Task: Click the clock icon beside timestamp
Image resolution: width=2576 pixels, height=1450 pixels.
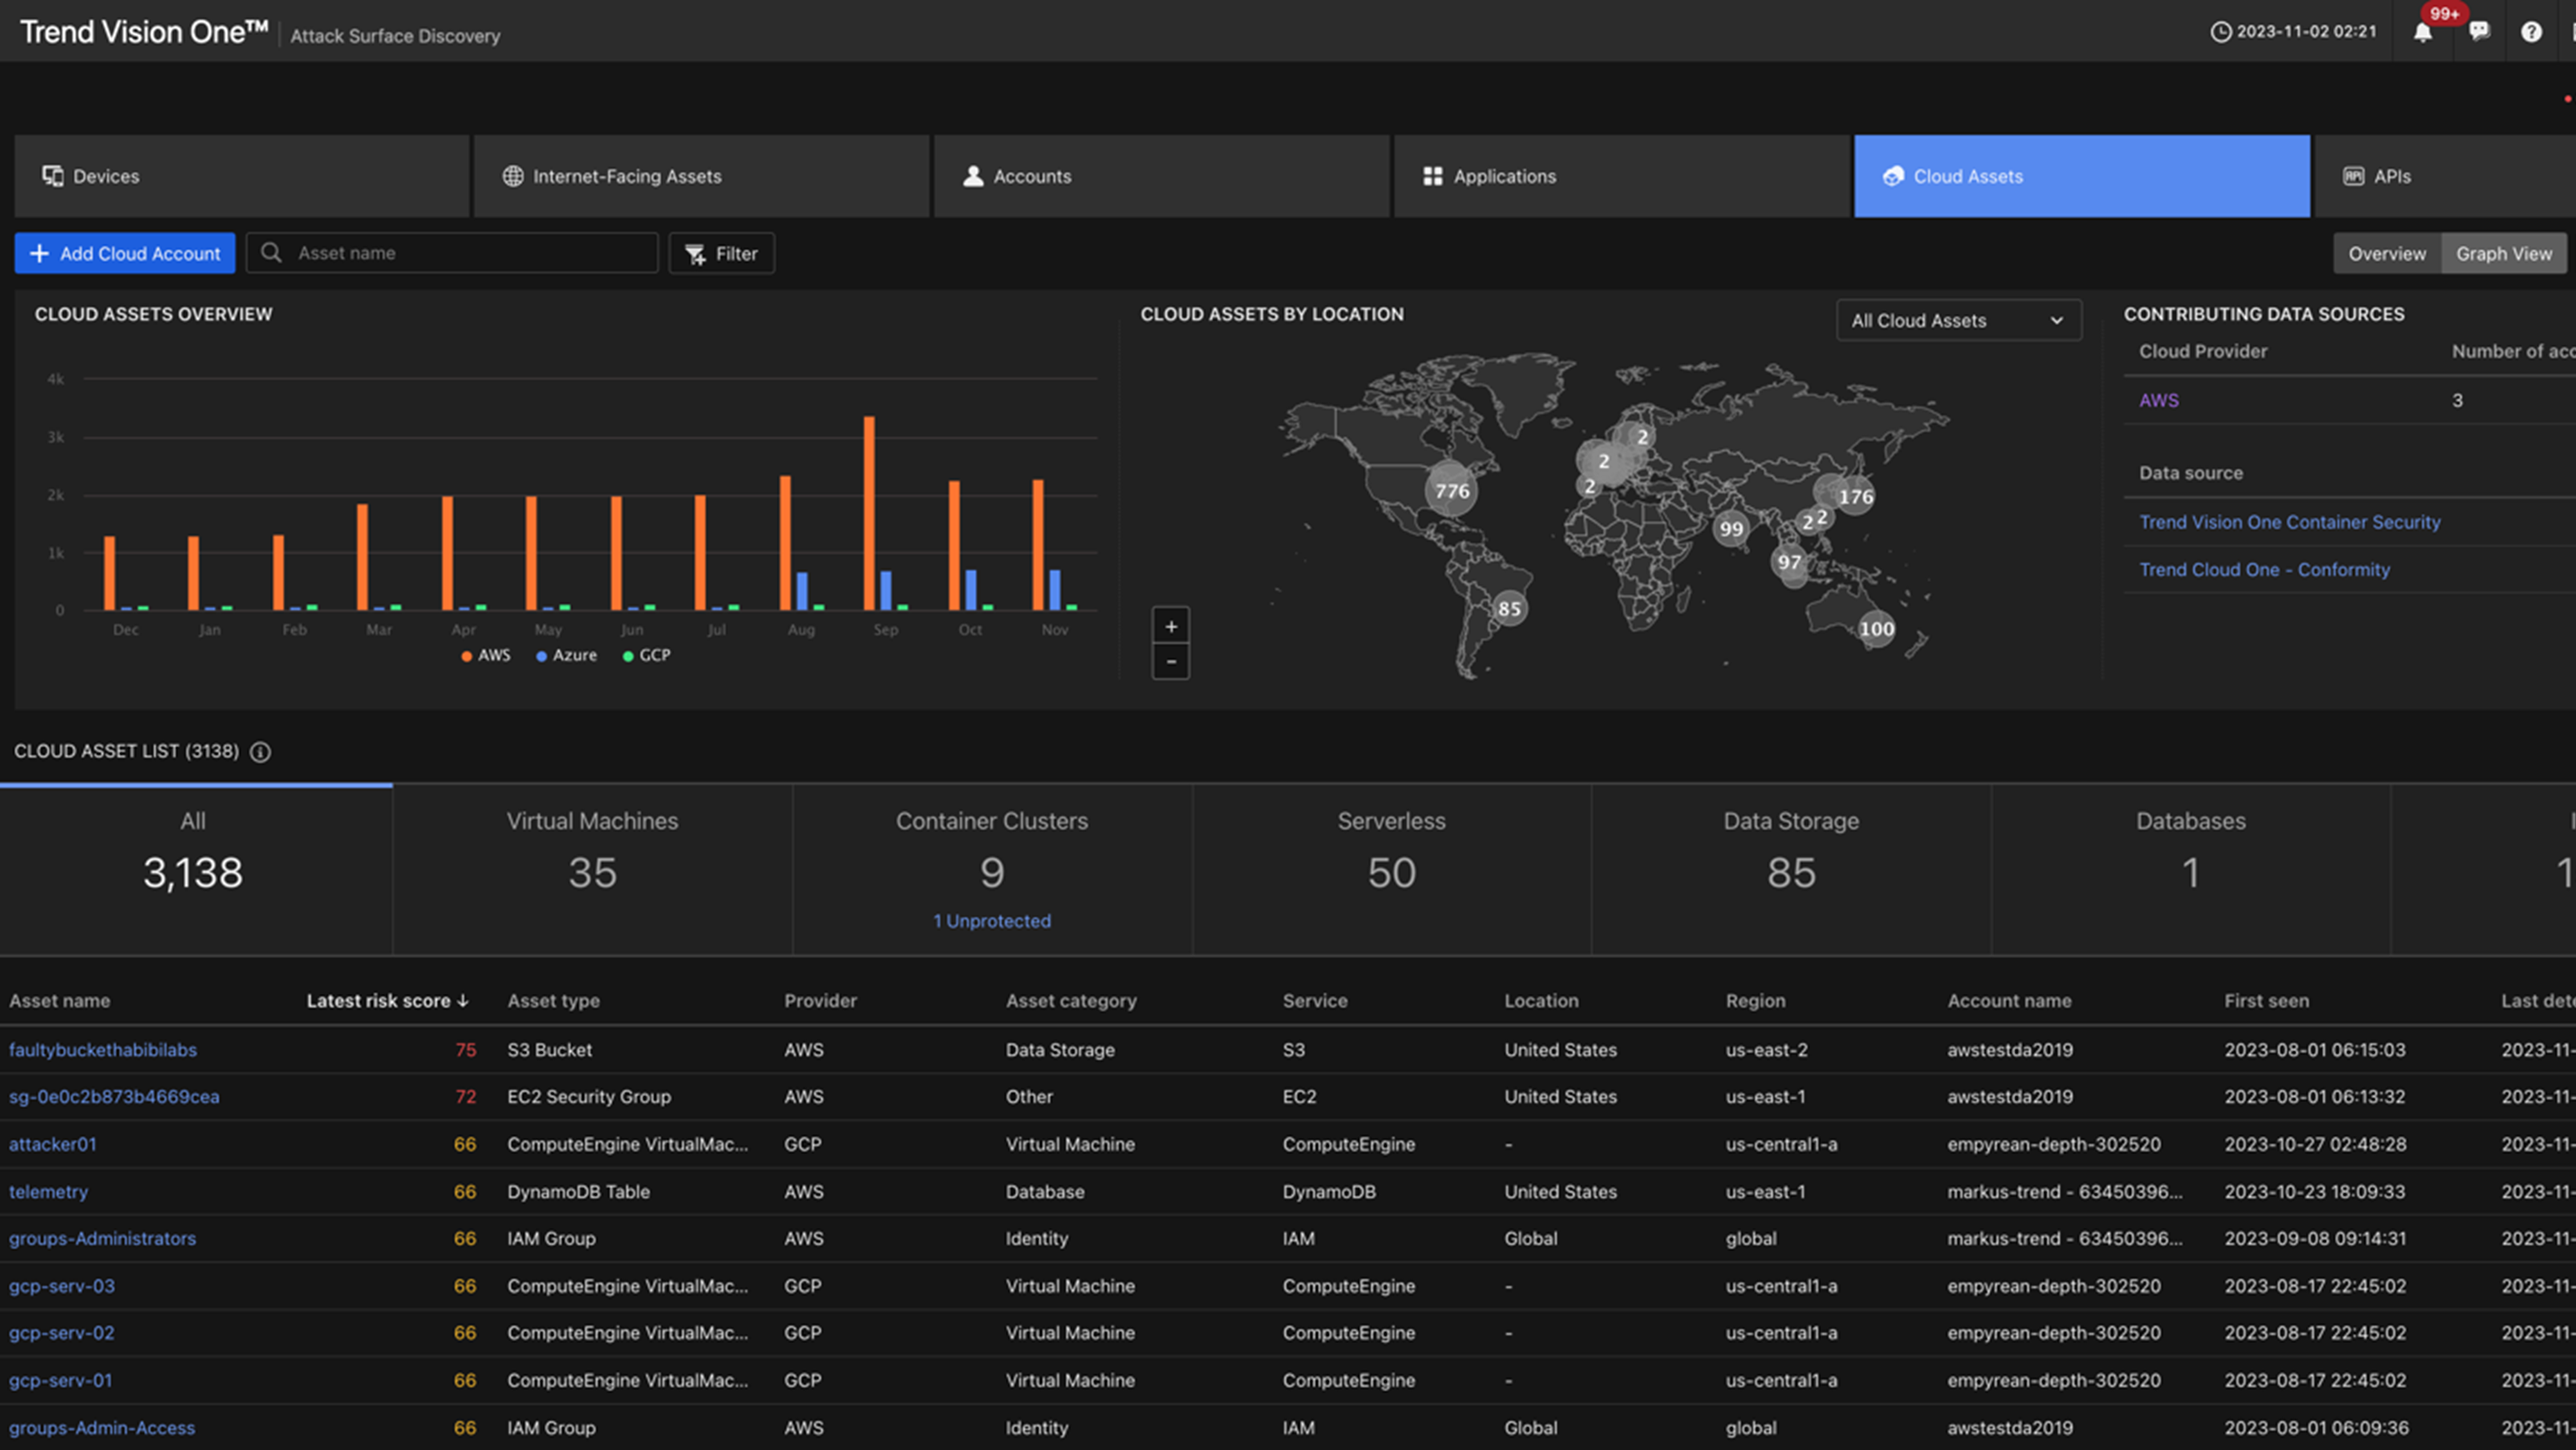Action: (x=2220, y=32)
